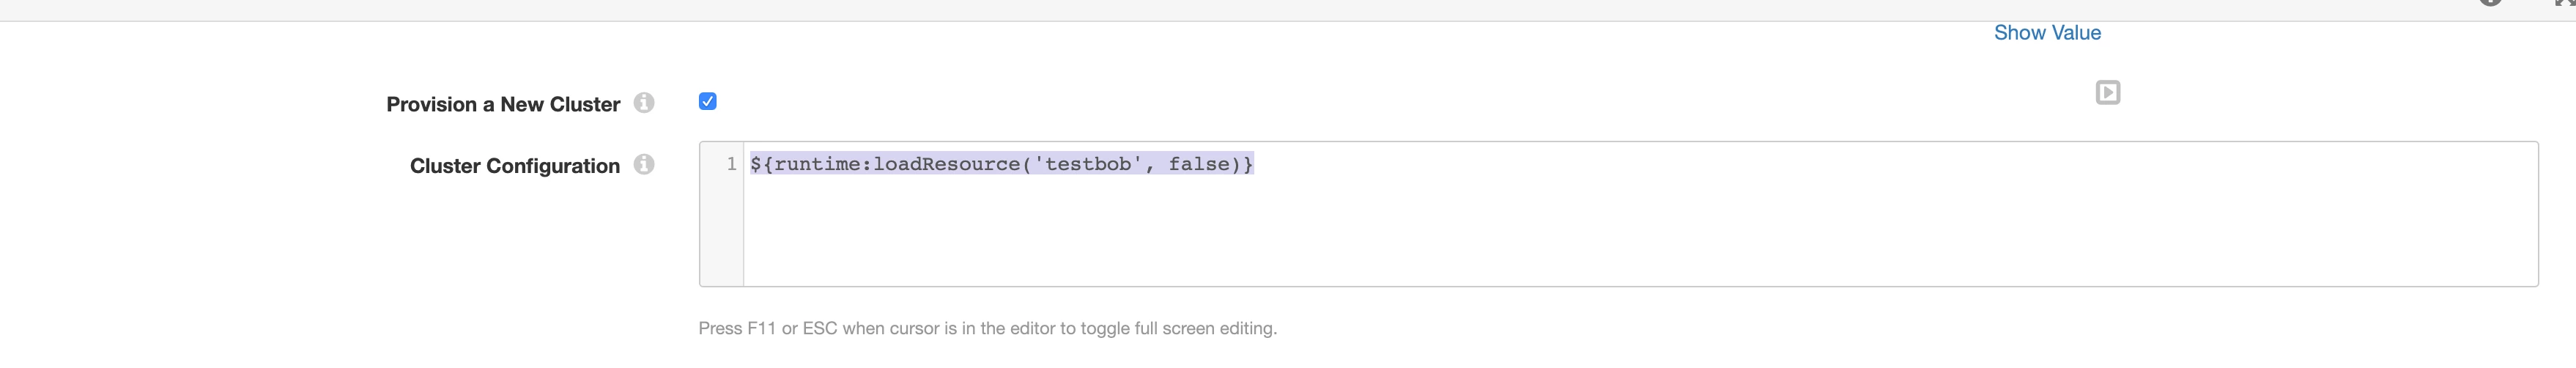Click the opening ${ of the expression

pos(761,164)
